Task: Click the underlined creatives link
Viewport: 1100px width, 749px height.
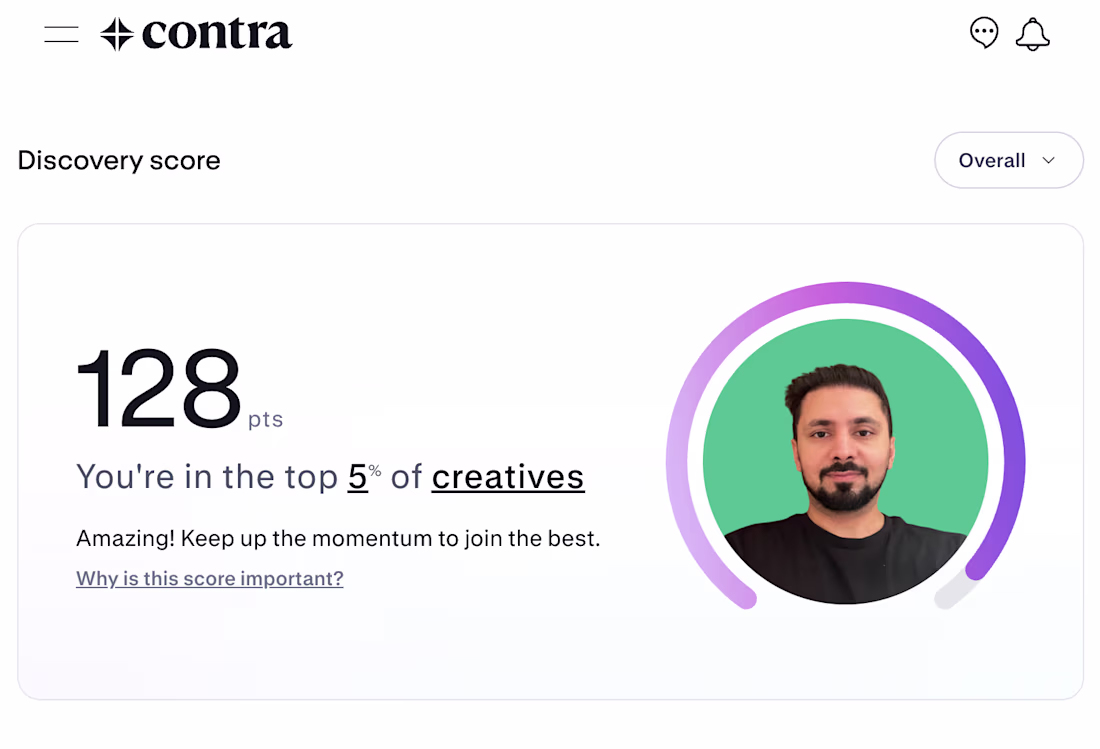Action: pyautogui.click(x=508, y=477)
